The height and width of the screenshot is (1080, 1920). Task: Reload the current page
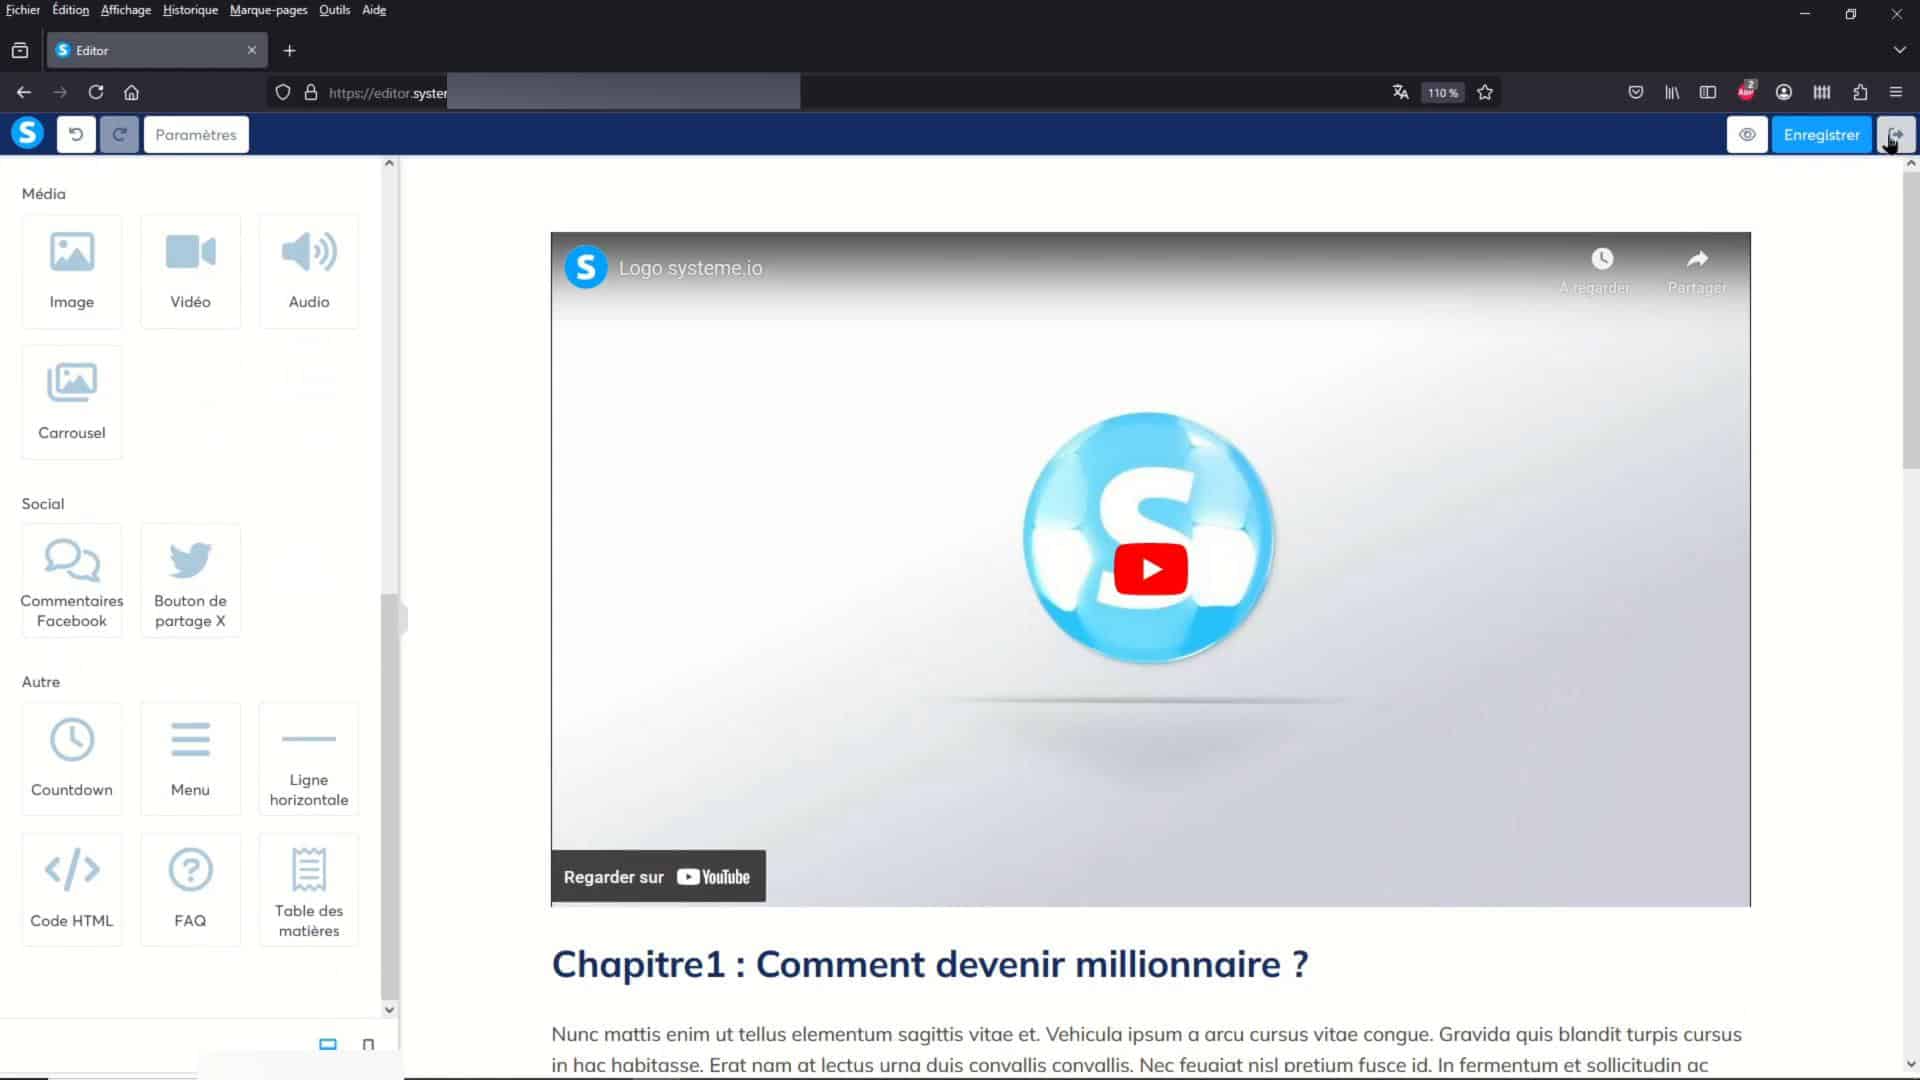click(x=96, y=92)
